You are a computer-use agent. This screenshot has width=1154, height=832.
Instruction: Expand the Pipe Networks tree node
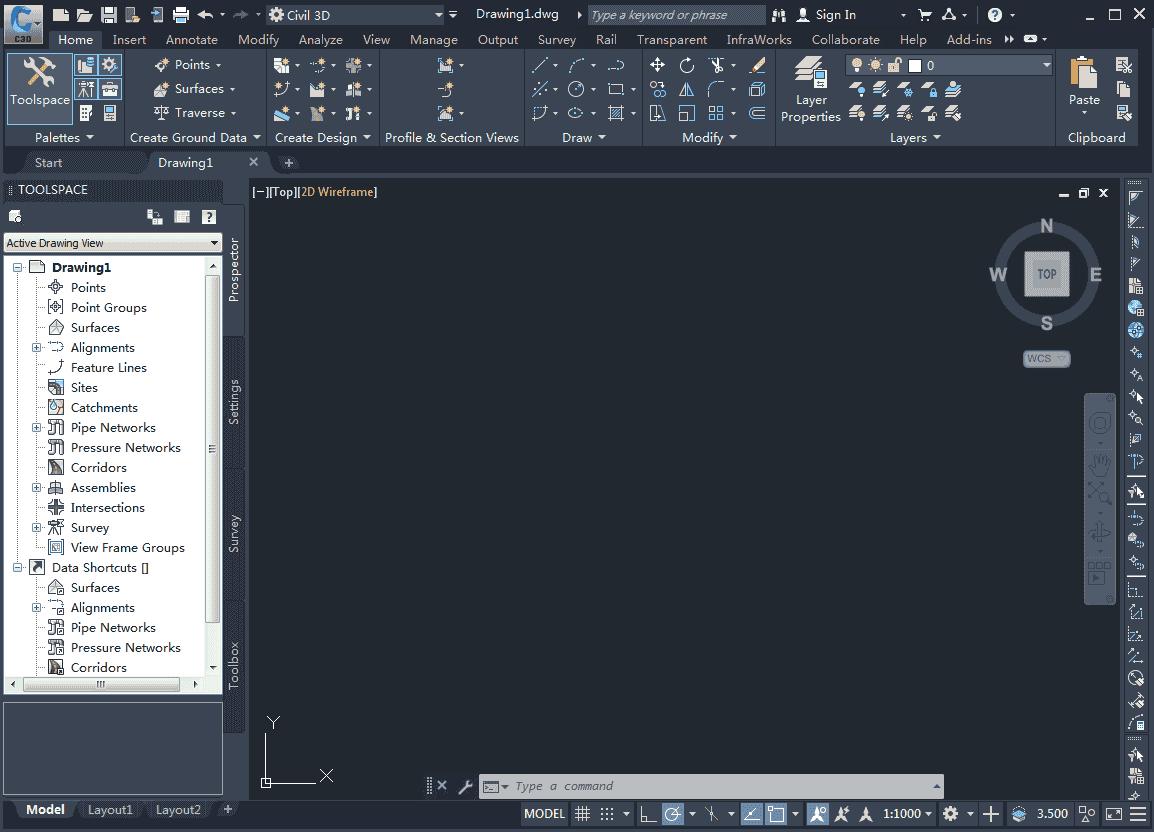tap(37, 428)
